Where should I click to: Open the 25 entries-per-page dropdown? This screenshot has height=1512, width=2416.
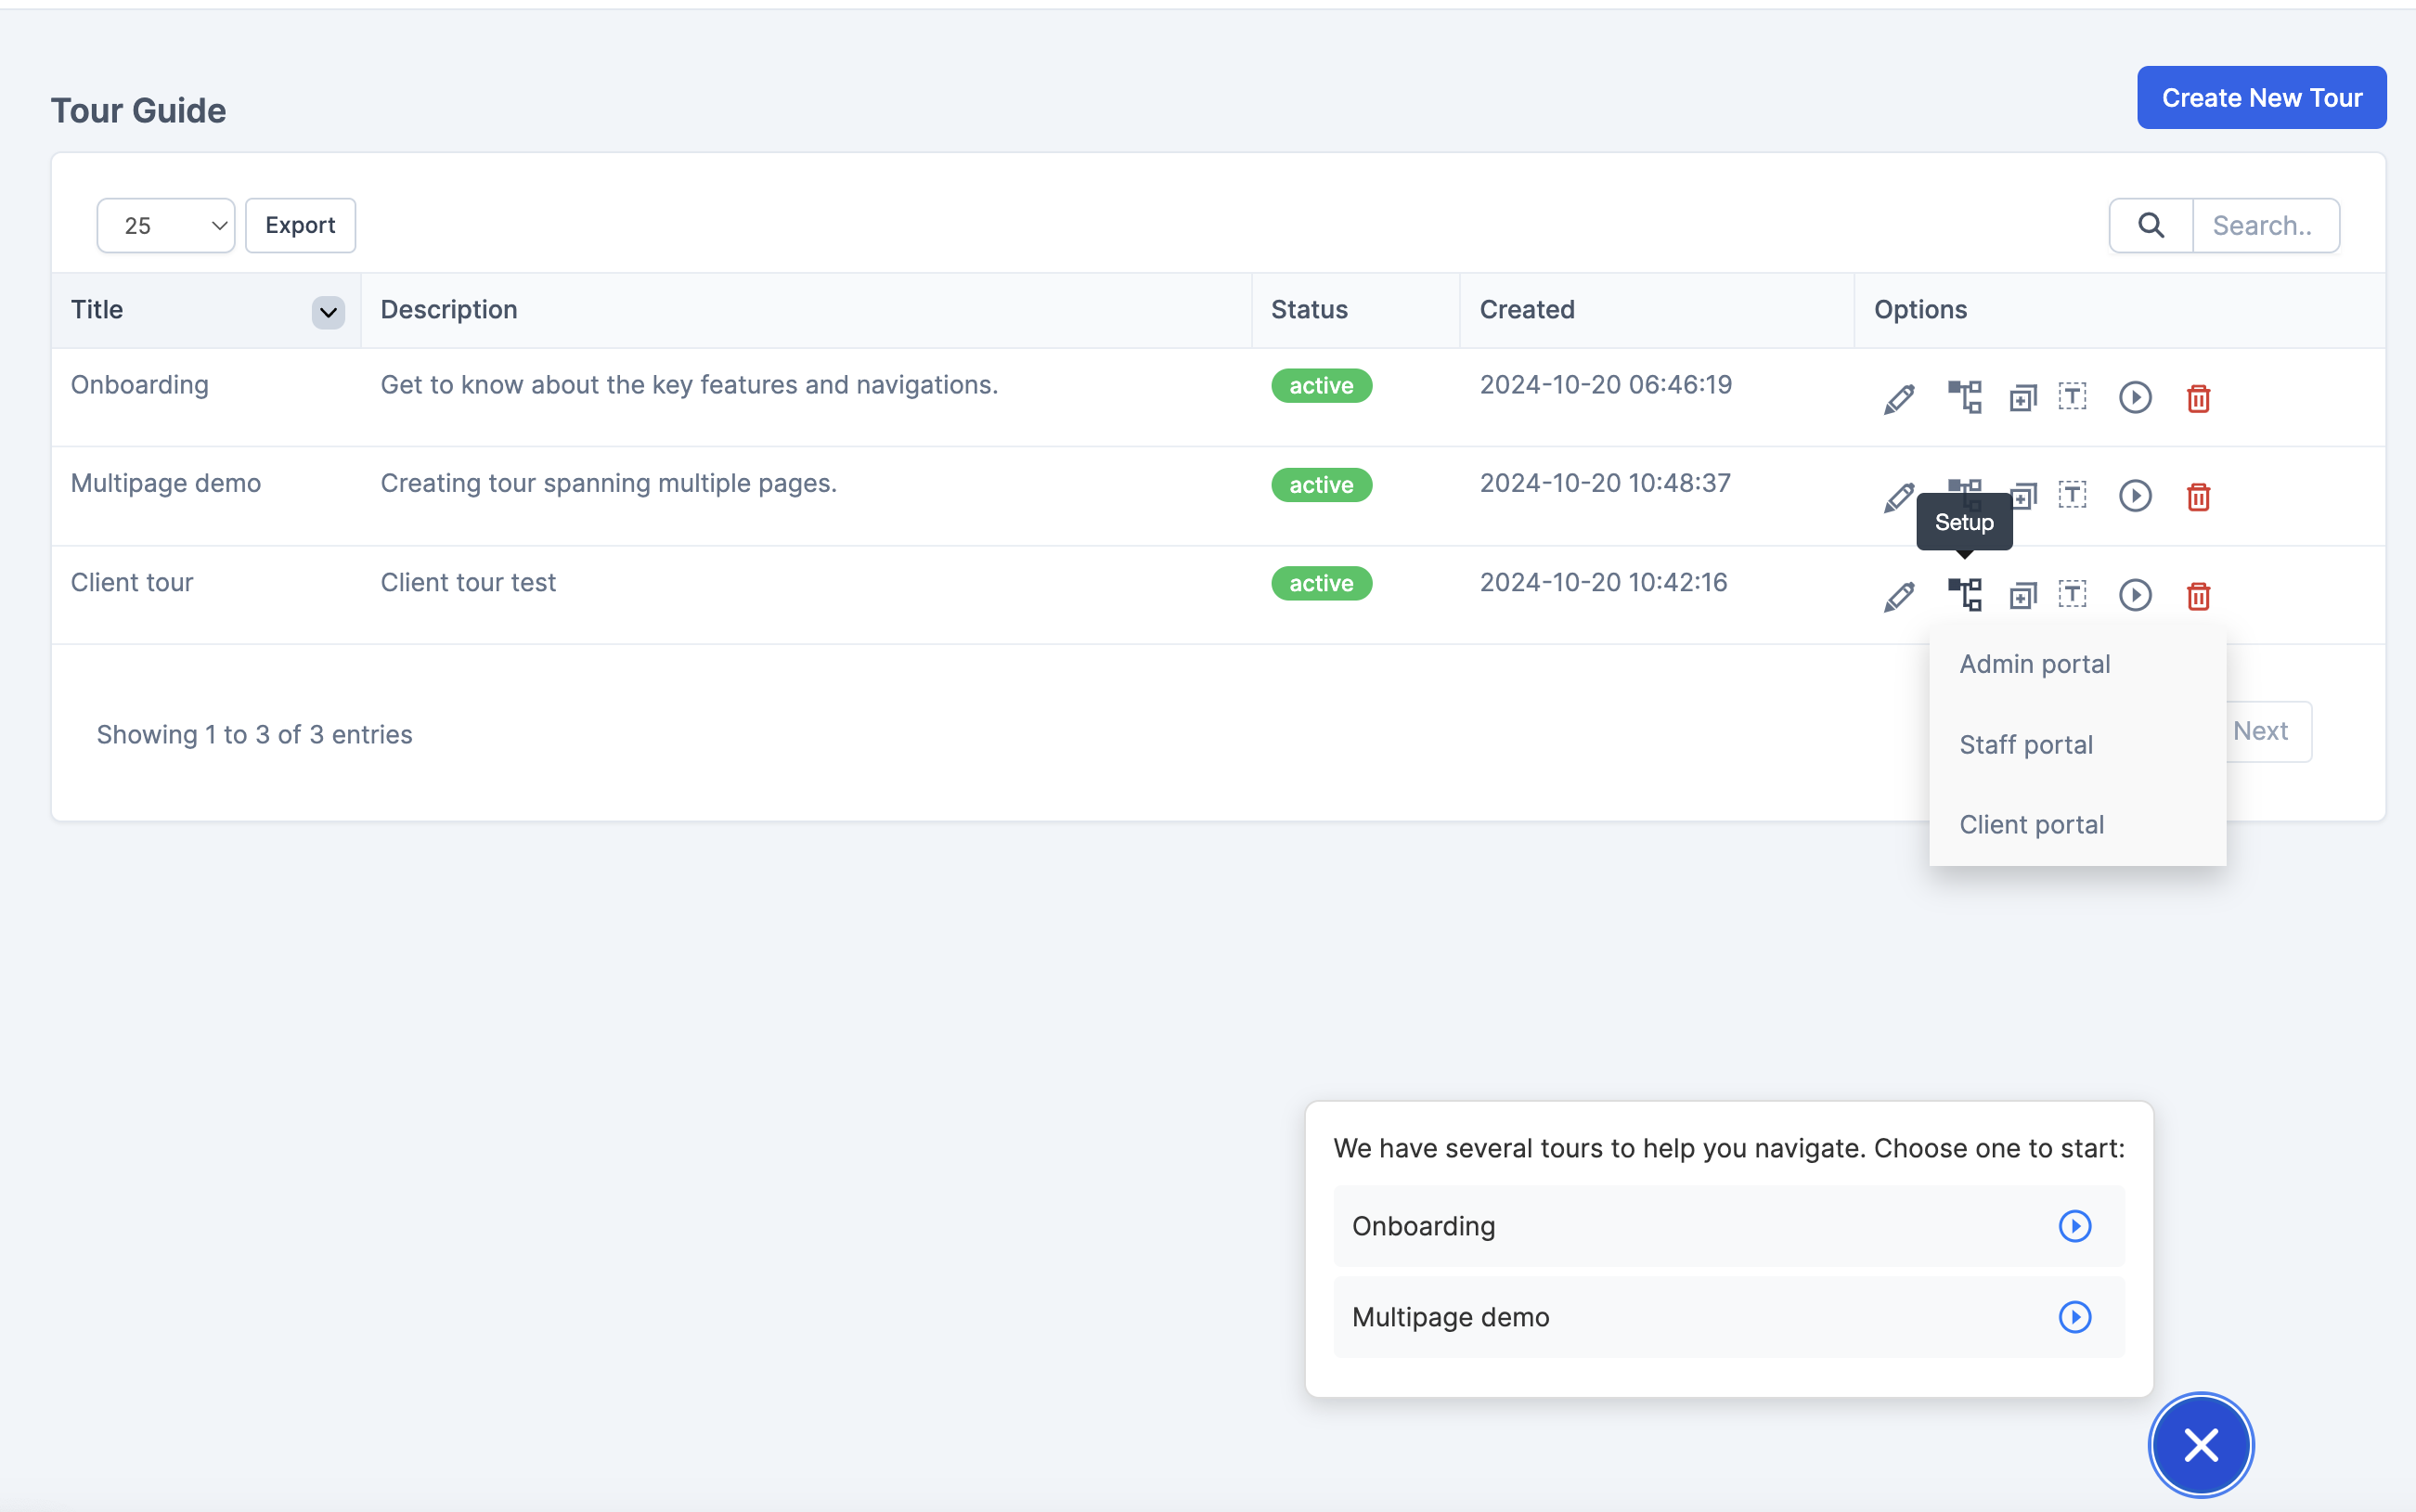click(166, 225)
